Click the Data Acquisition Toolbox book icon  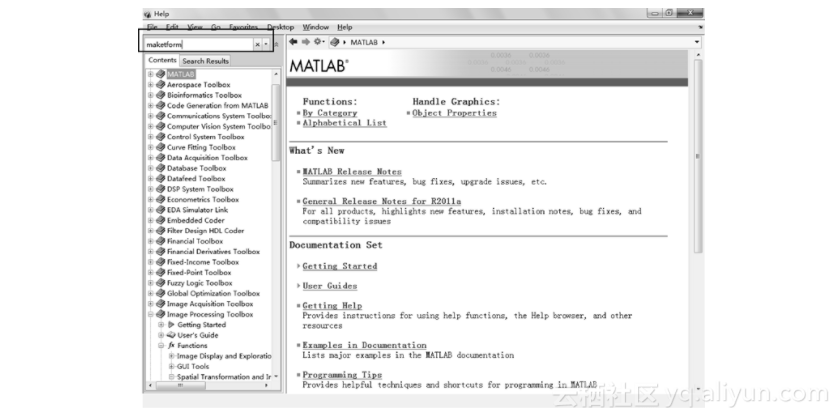(x=161, y=158)
